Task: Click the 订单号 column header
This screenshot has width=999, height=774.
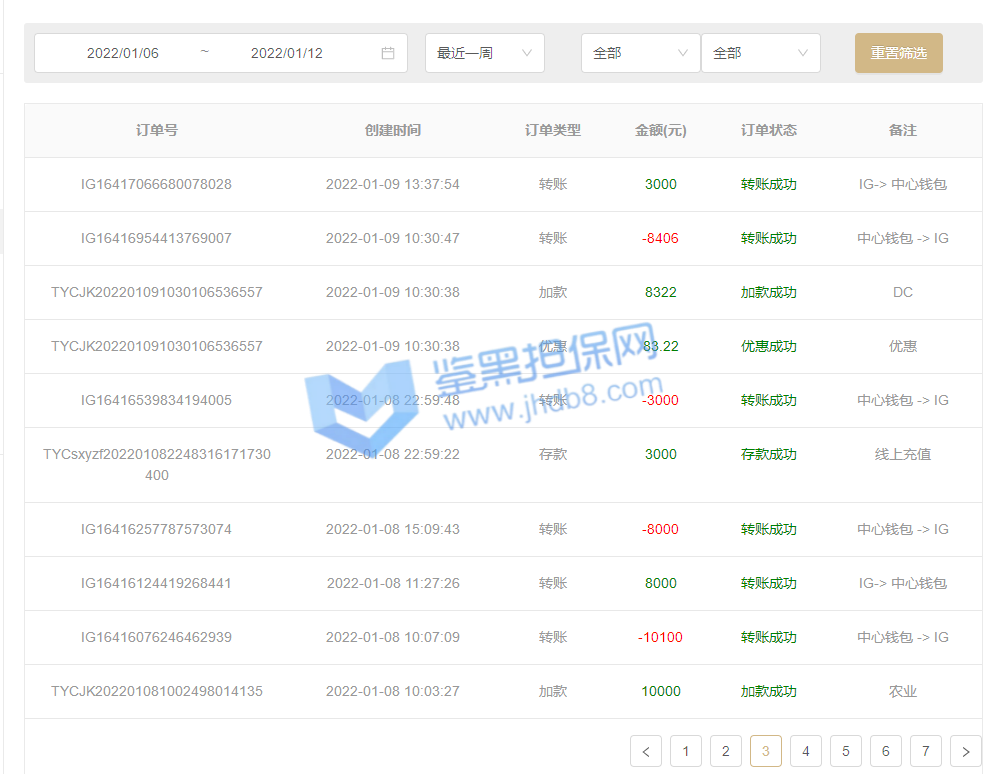Action: click(x=157, y=130)
